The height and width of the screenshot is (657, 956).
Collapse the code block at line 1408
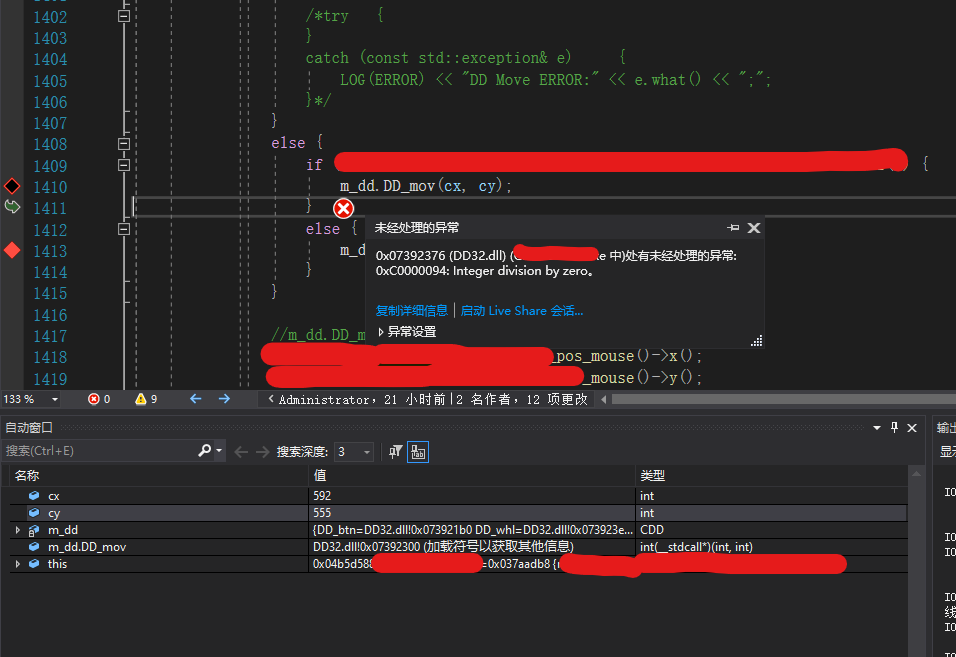click(x=123, y=143)
